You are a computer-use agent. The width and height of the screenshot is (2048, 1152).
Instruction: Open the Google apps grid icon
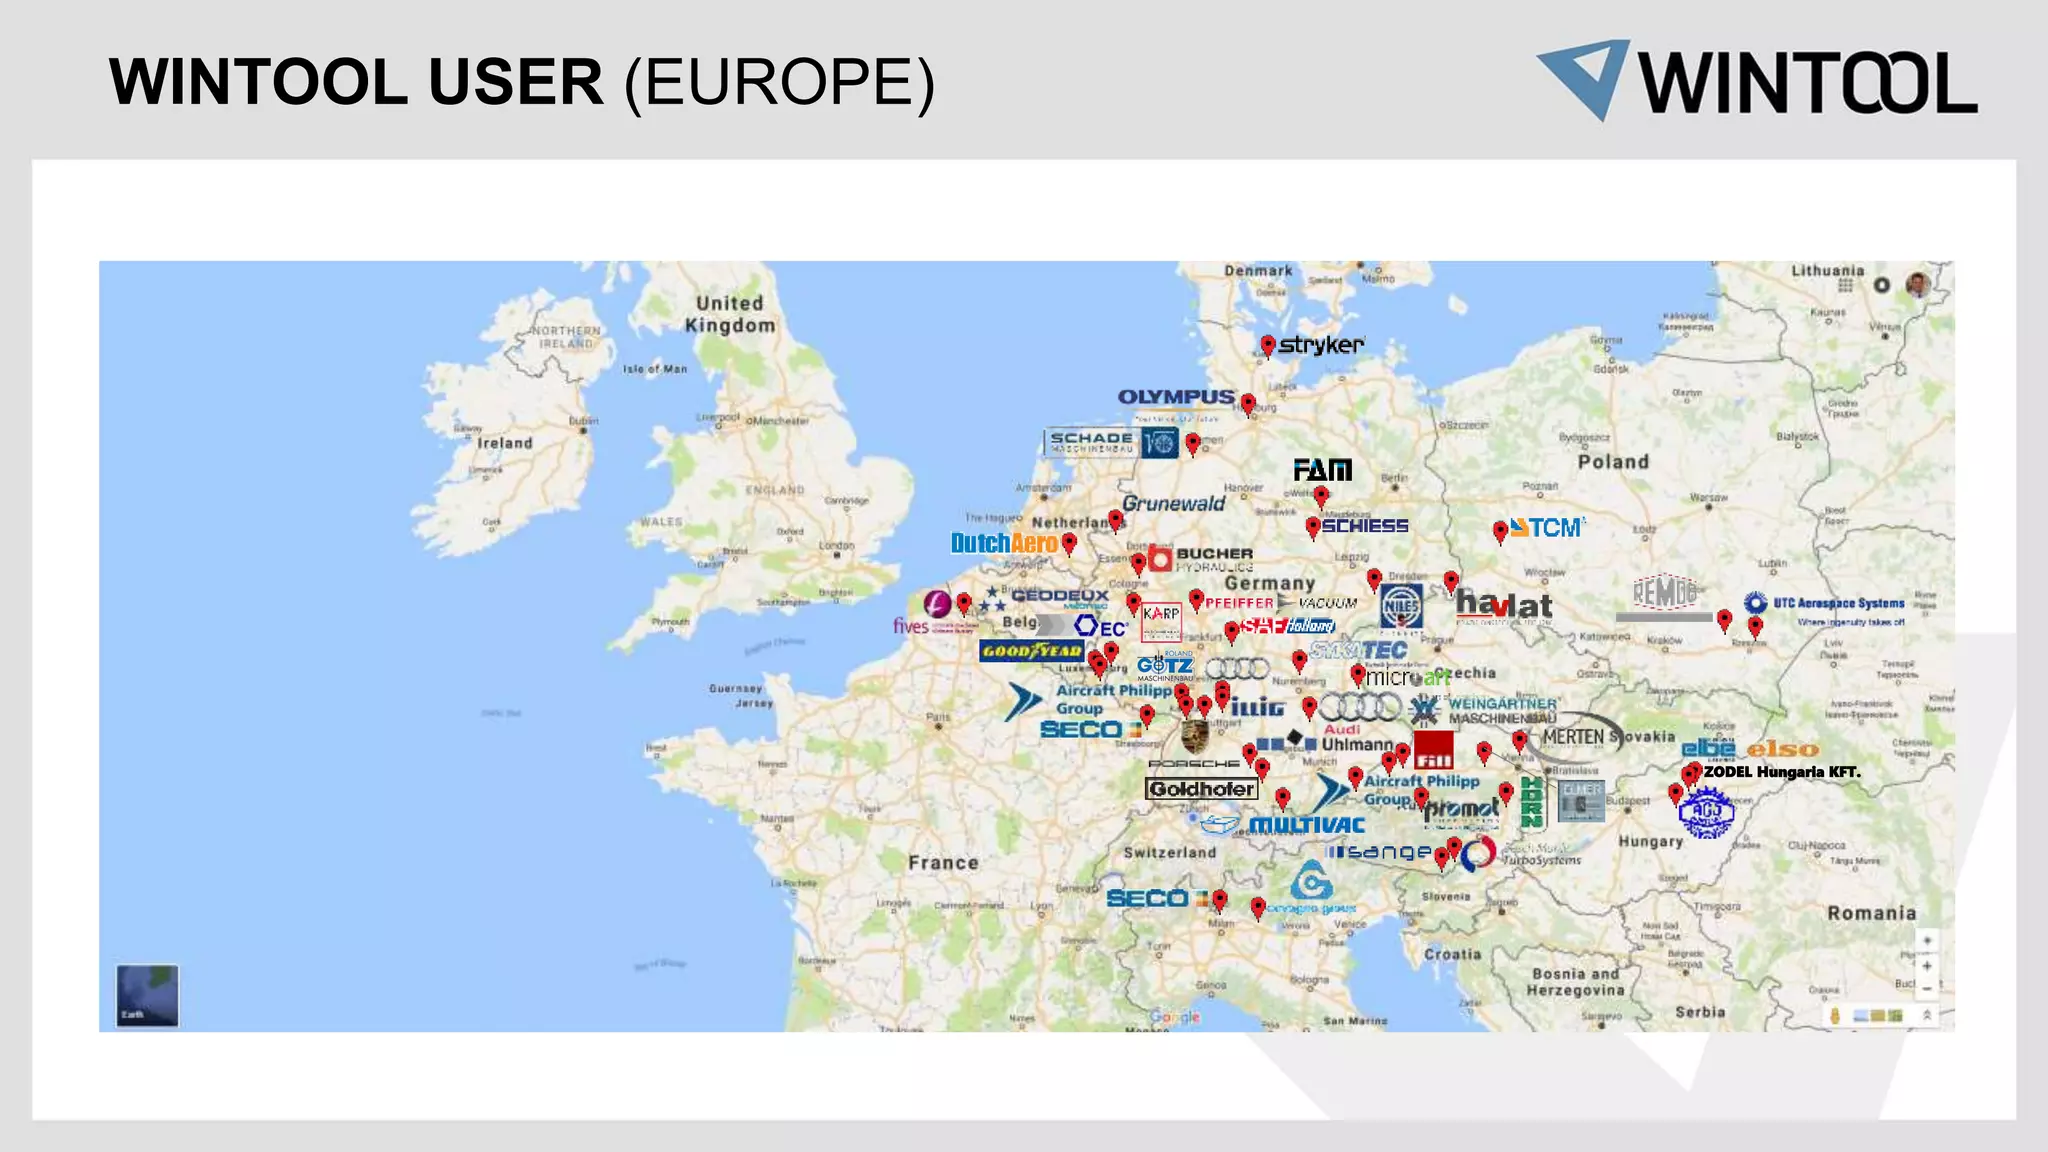tap(1845, 286)
